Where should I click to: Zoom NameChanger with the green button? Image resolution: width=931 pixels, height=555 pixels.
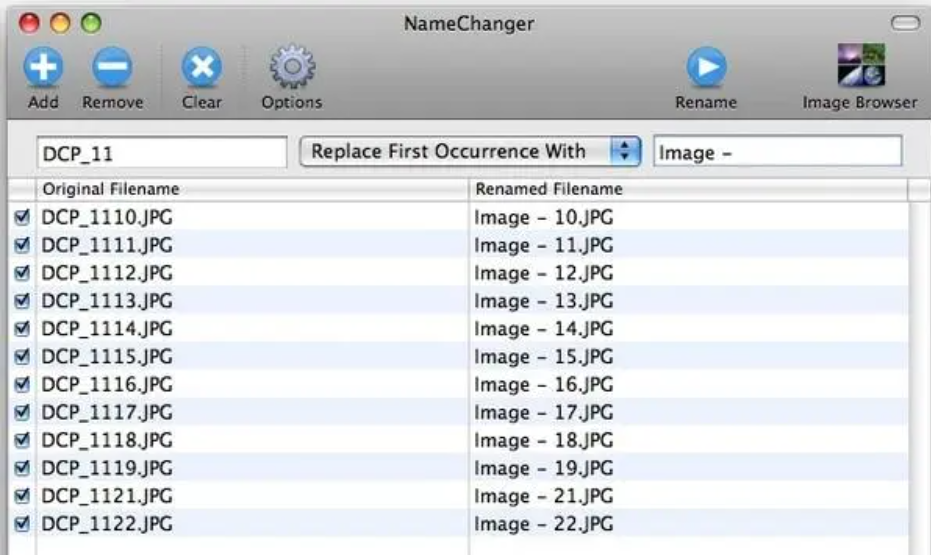(x=91, y=23)
